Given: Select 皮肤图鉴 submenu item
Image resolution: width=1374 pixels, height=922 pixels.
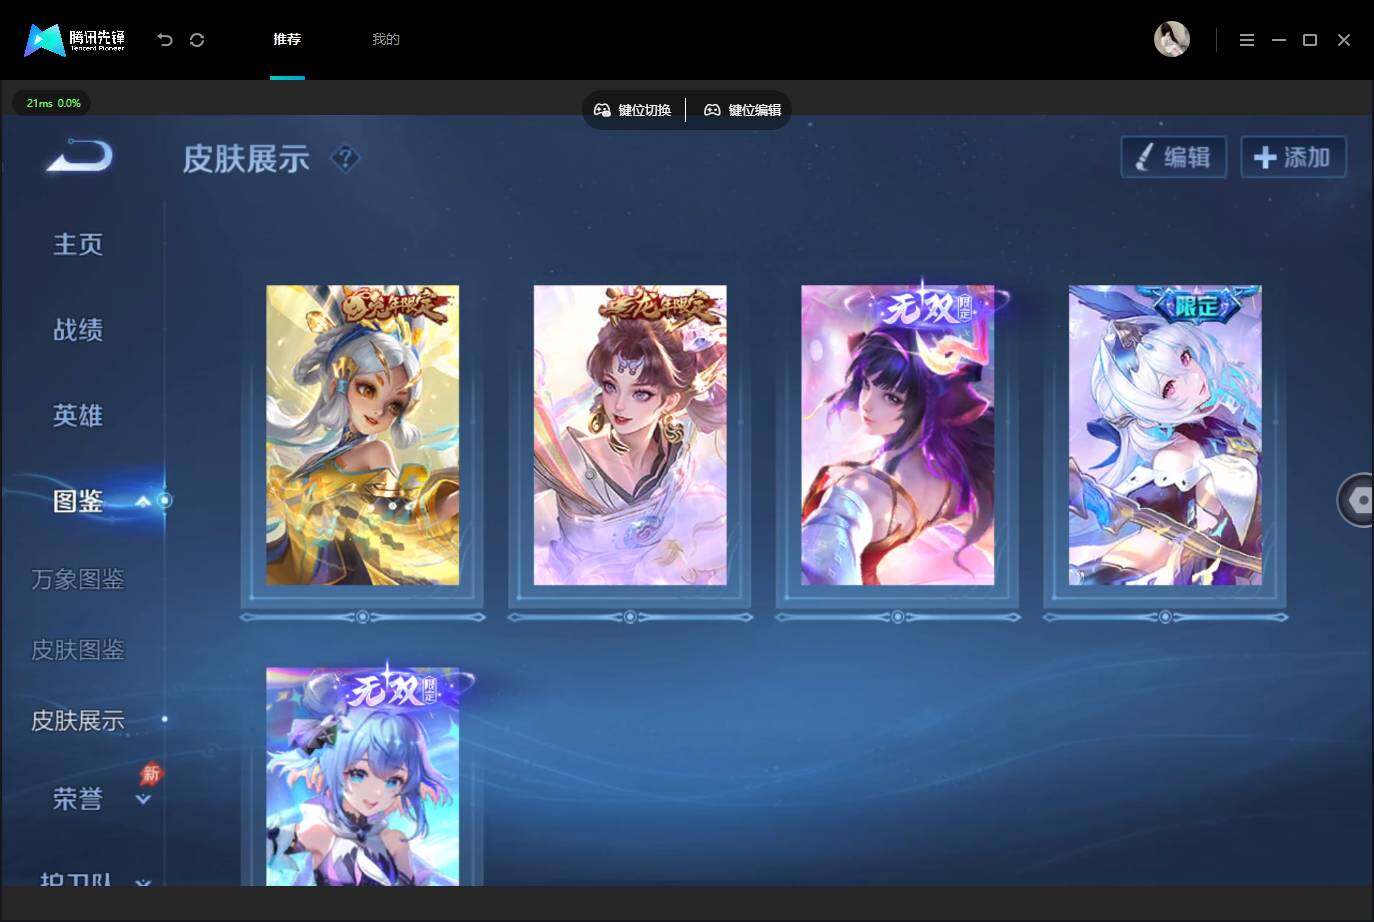Looking at the screenshot, I should pyautogui.click(x=78, y=650).
